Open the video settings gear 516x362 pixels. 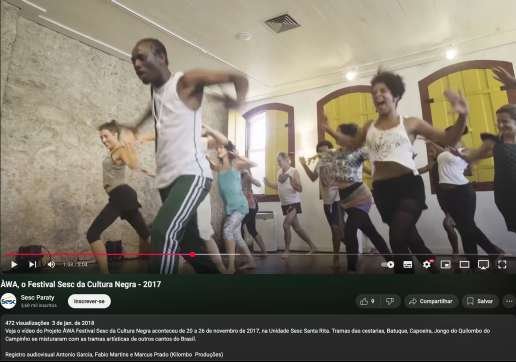coord(427,264)
